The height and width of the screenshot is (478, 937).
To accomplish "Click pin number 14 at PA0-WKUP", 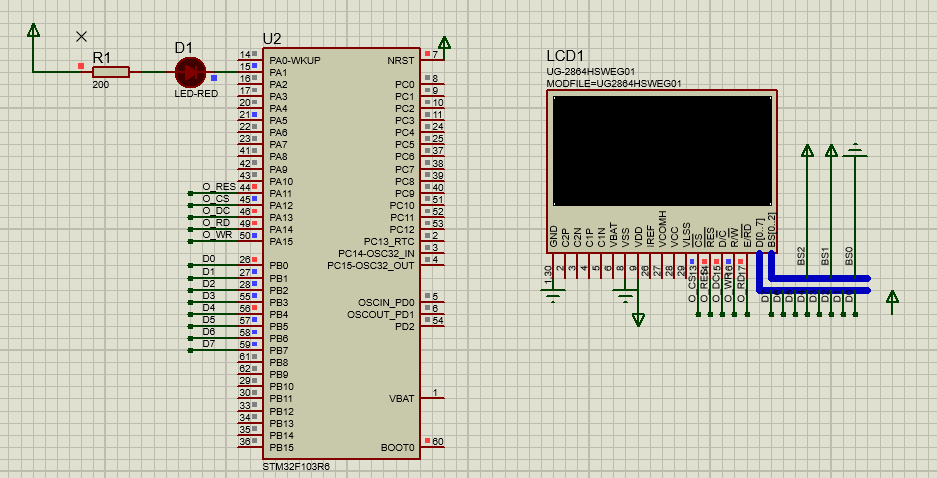I will point(245,55).
